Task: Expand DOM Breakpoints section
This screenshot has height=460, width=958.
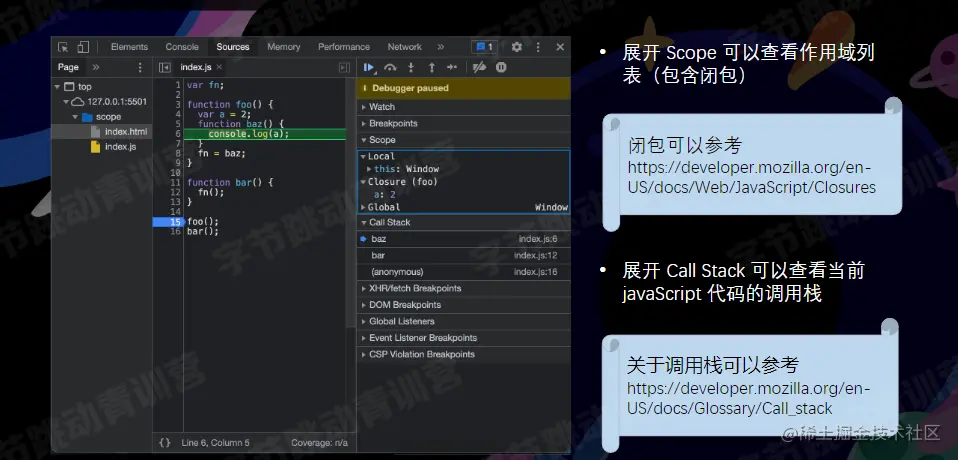Action: coord(463,305)
